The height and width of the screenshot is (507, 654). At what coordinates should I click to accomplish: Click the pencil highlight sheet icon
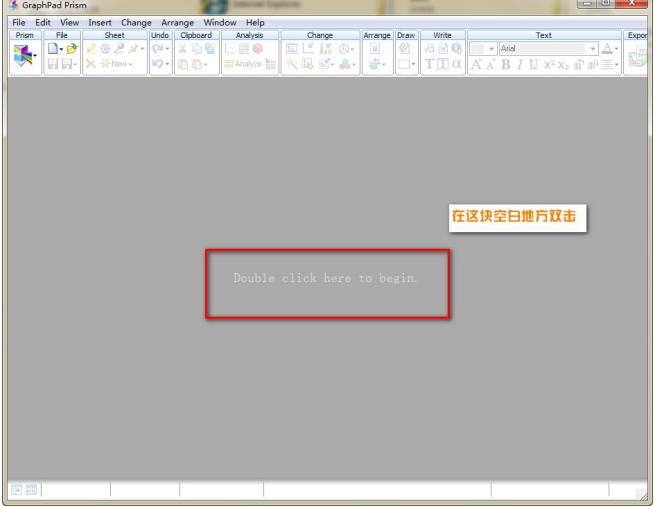tap(91, 48)
